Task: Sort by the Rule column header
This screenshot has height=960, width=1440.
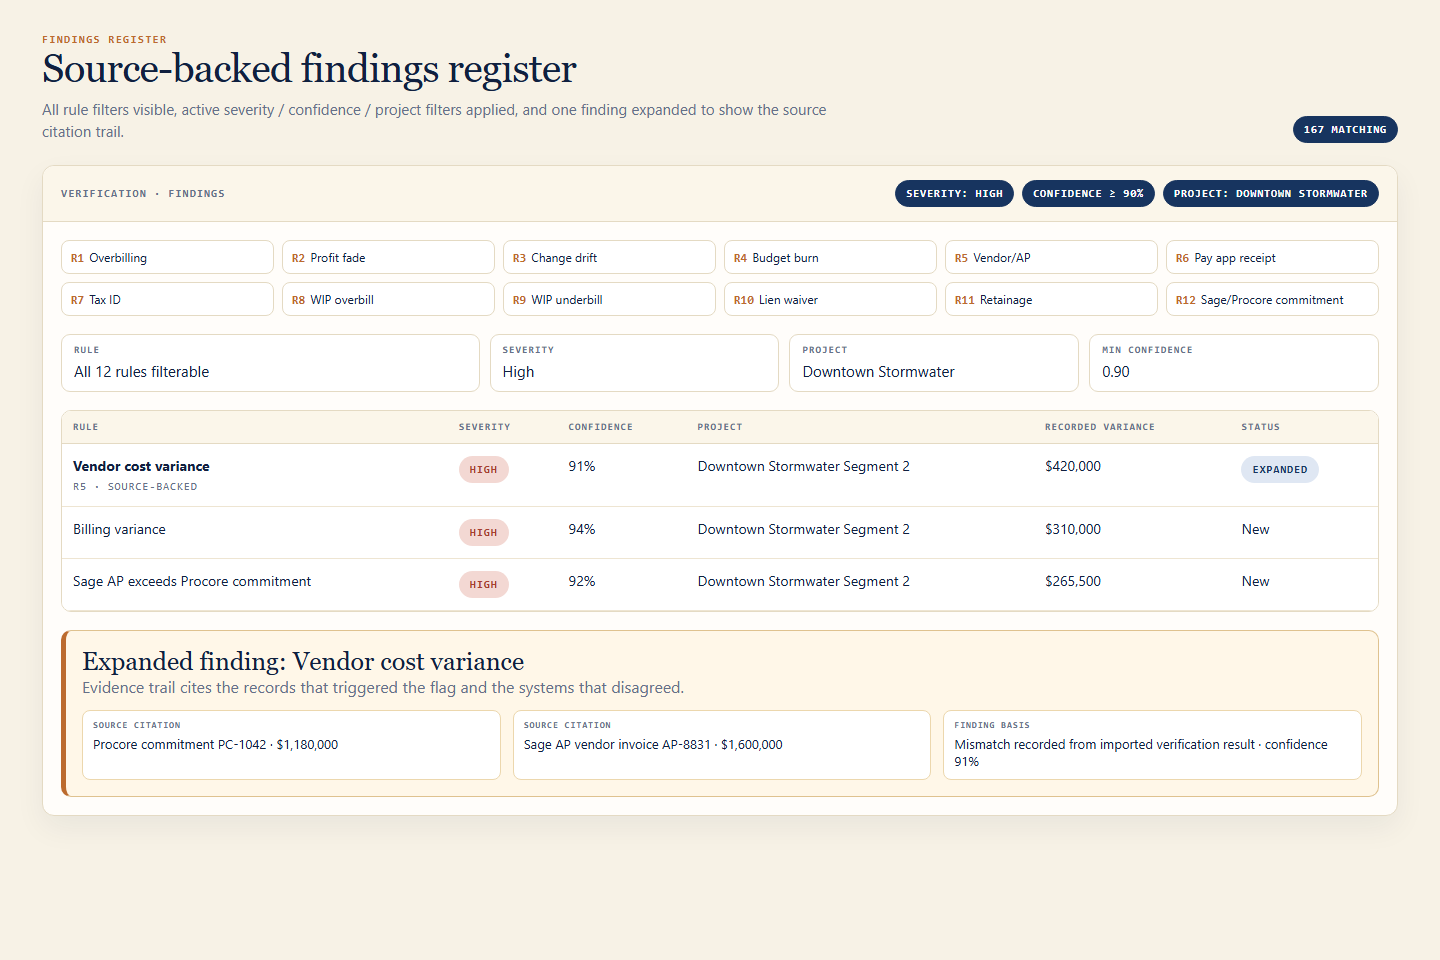Action: pyautogui.click(x=86, y=427)
